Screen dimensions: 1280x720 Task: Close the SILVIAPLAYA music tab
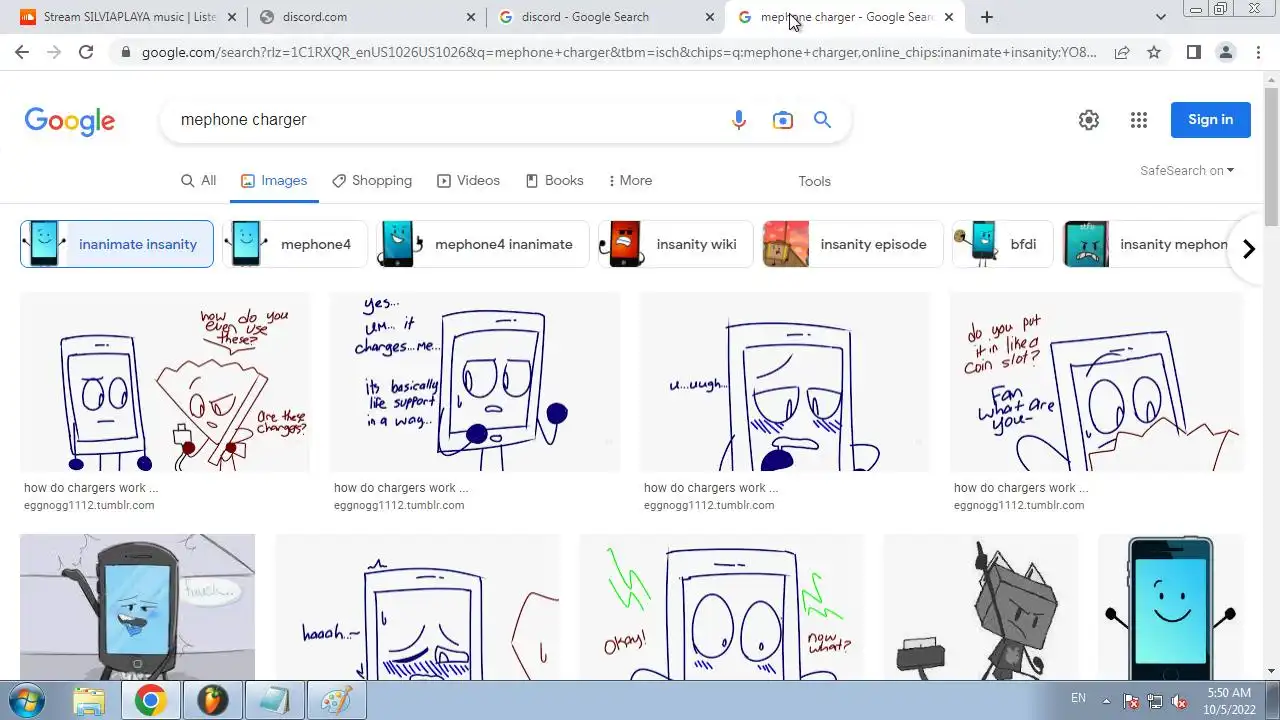pos(231,17)
